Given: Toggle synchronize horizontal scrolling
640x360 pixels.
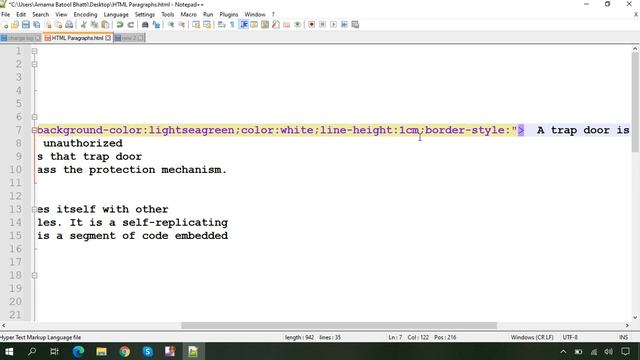Looking at the screenshot, I should point(207,24).
